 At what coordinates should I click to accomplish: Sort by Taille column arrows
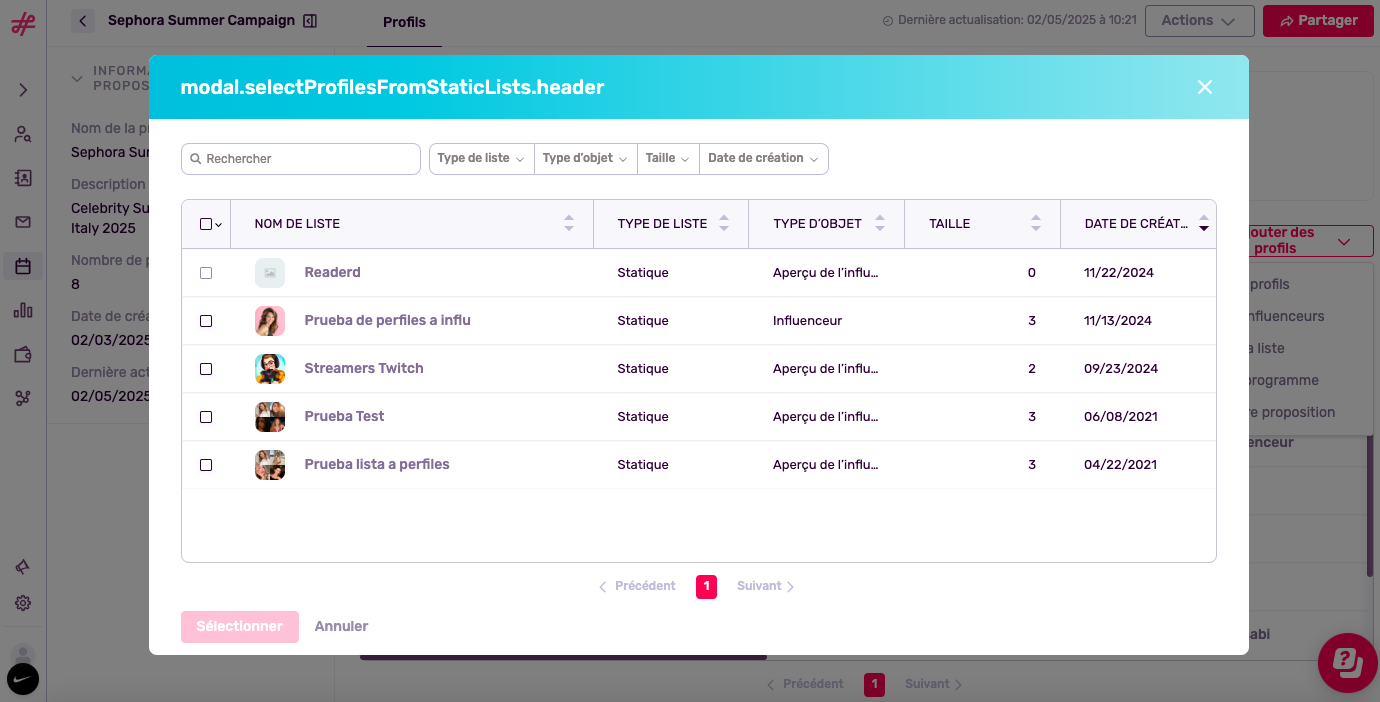[x=1036, y=224]
